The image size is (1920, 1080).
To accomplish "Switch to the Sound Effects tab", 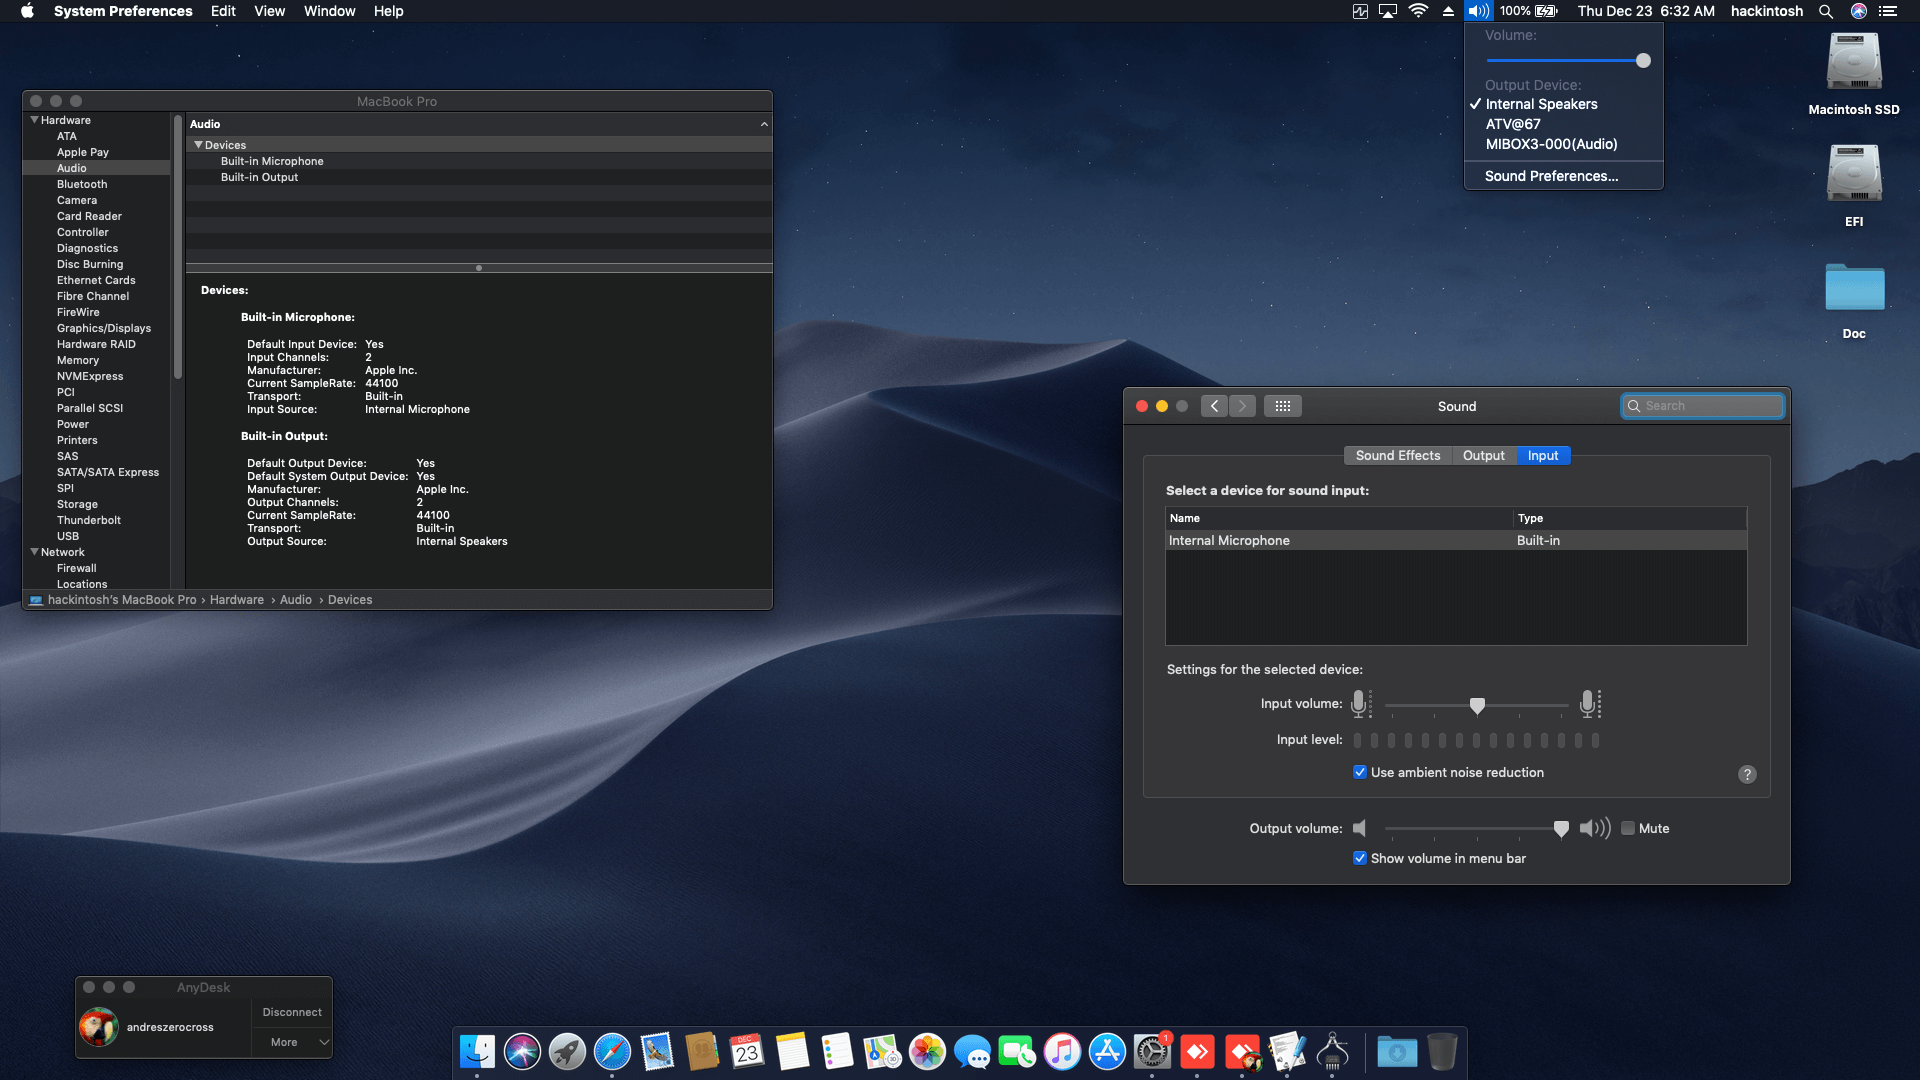I will (1397, 455).
